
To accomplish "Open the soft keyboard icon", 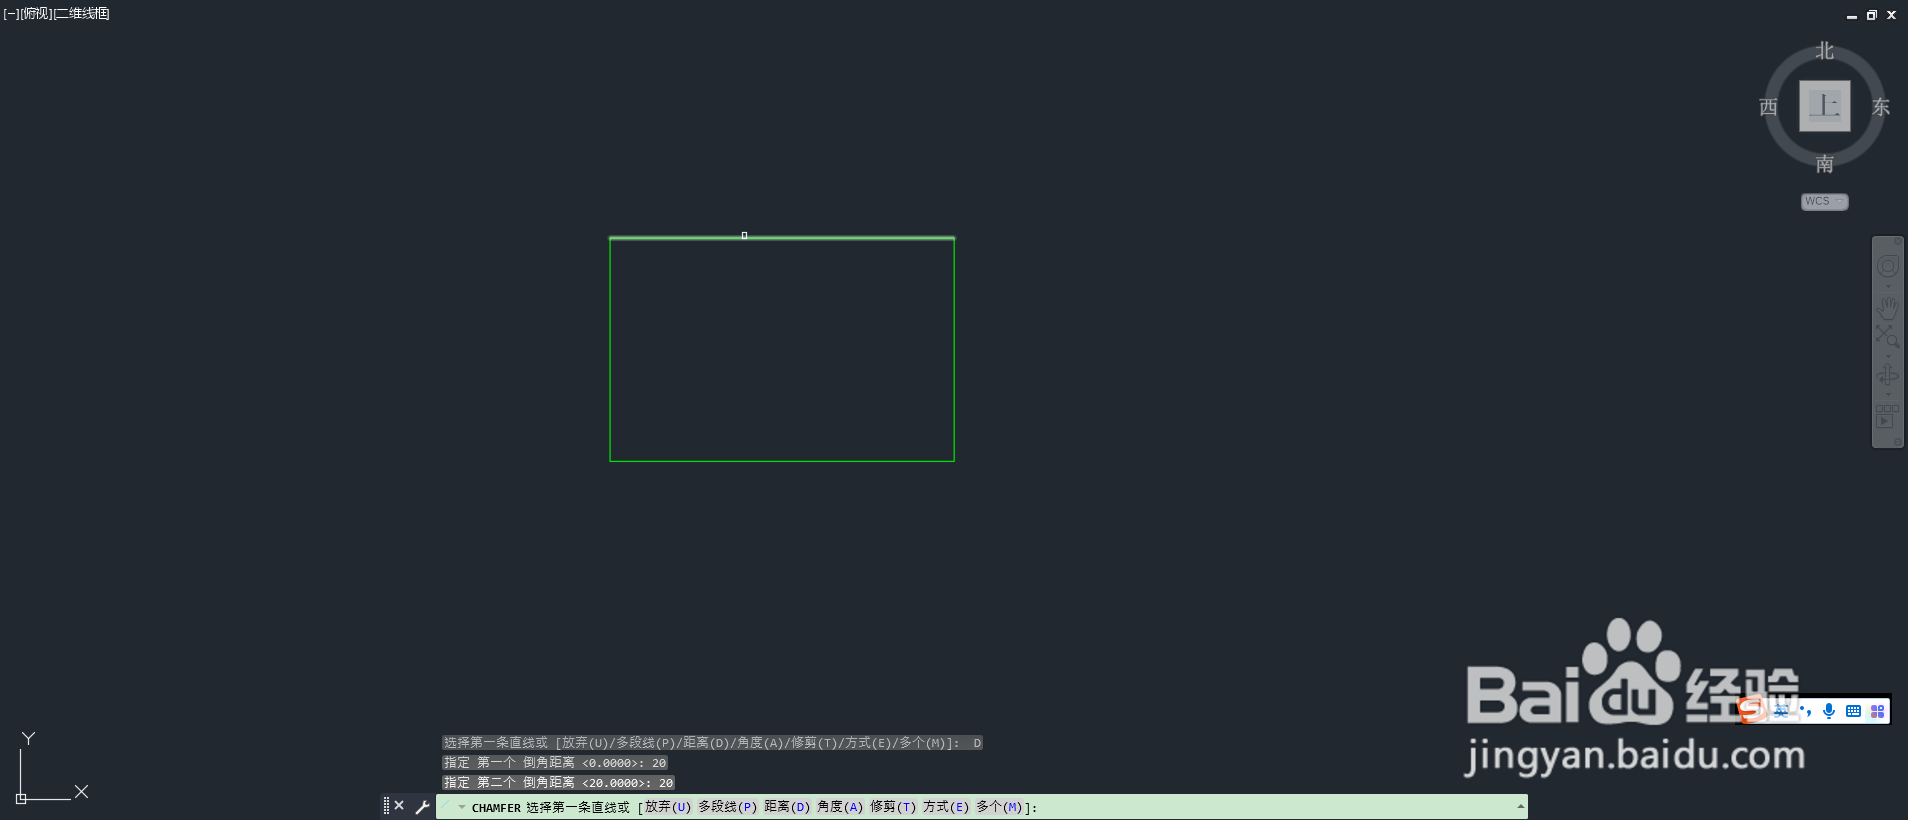I will pos(1853,711).
